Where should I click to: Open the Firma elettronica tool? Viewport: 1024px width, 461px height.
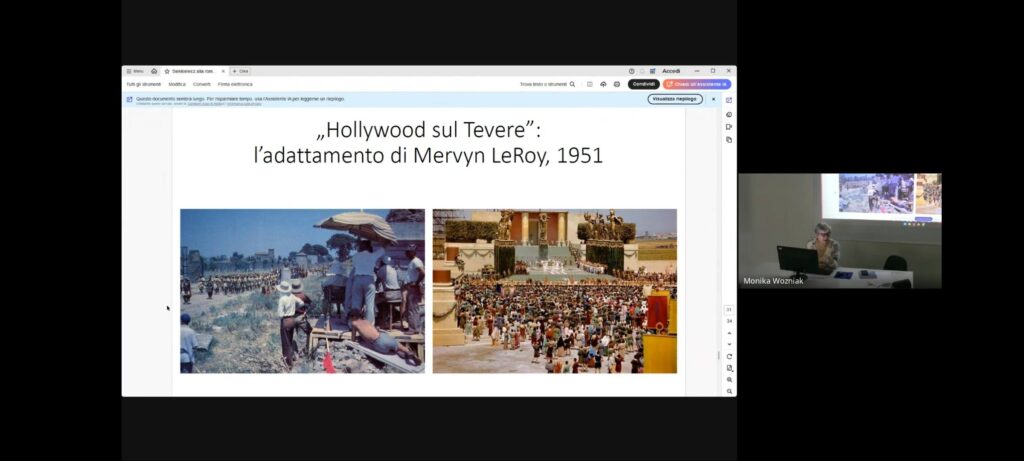click(235, 84)
